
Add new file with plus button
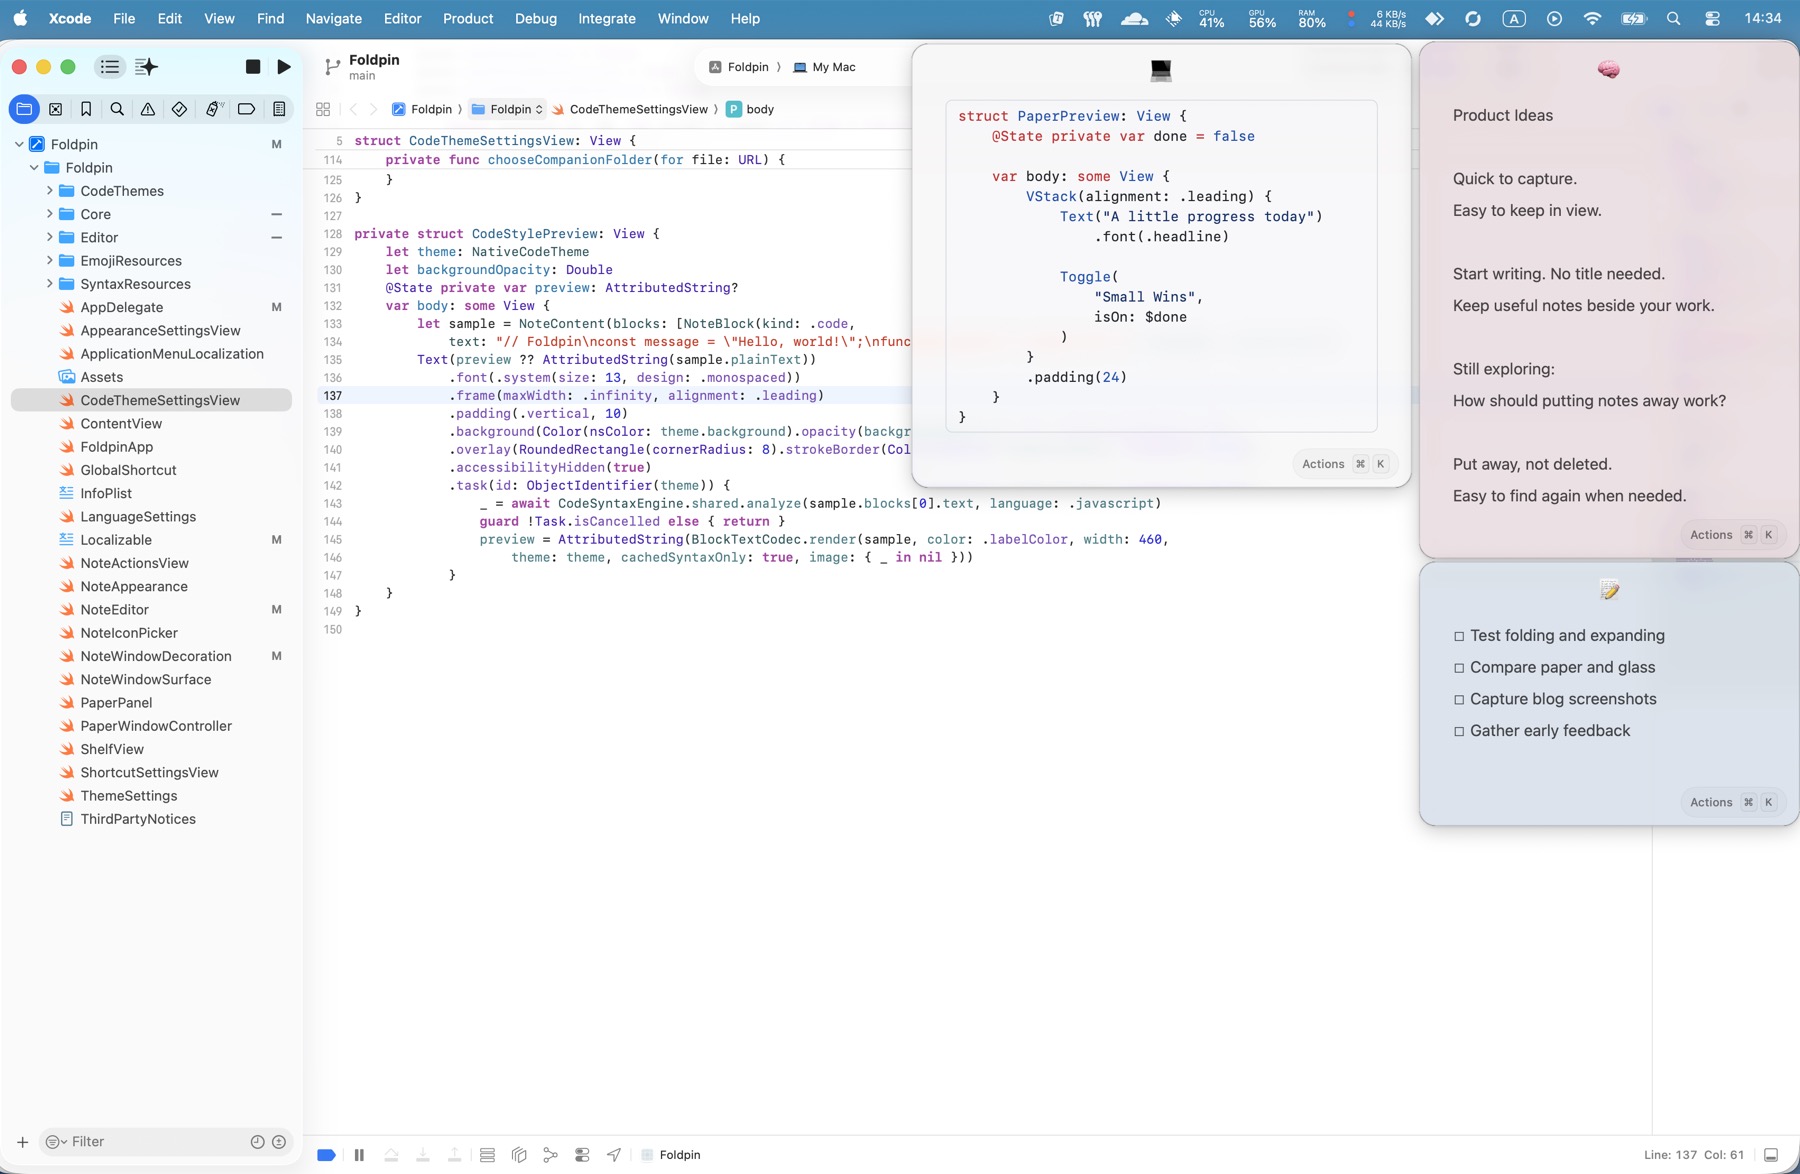coord(22,1142)
